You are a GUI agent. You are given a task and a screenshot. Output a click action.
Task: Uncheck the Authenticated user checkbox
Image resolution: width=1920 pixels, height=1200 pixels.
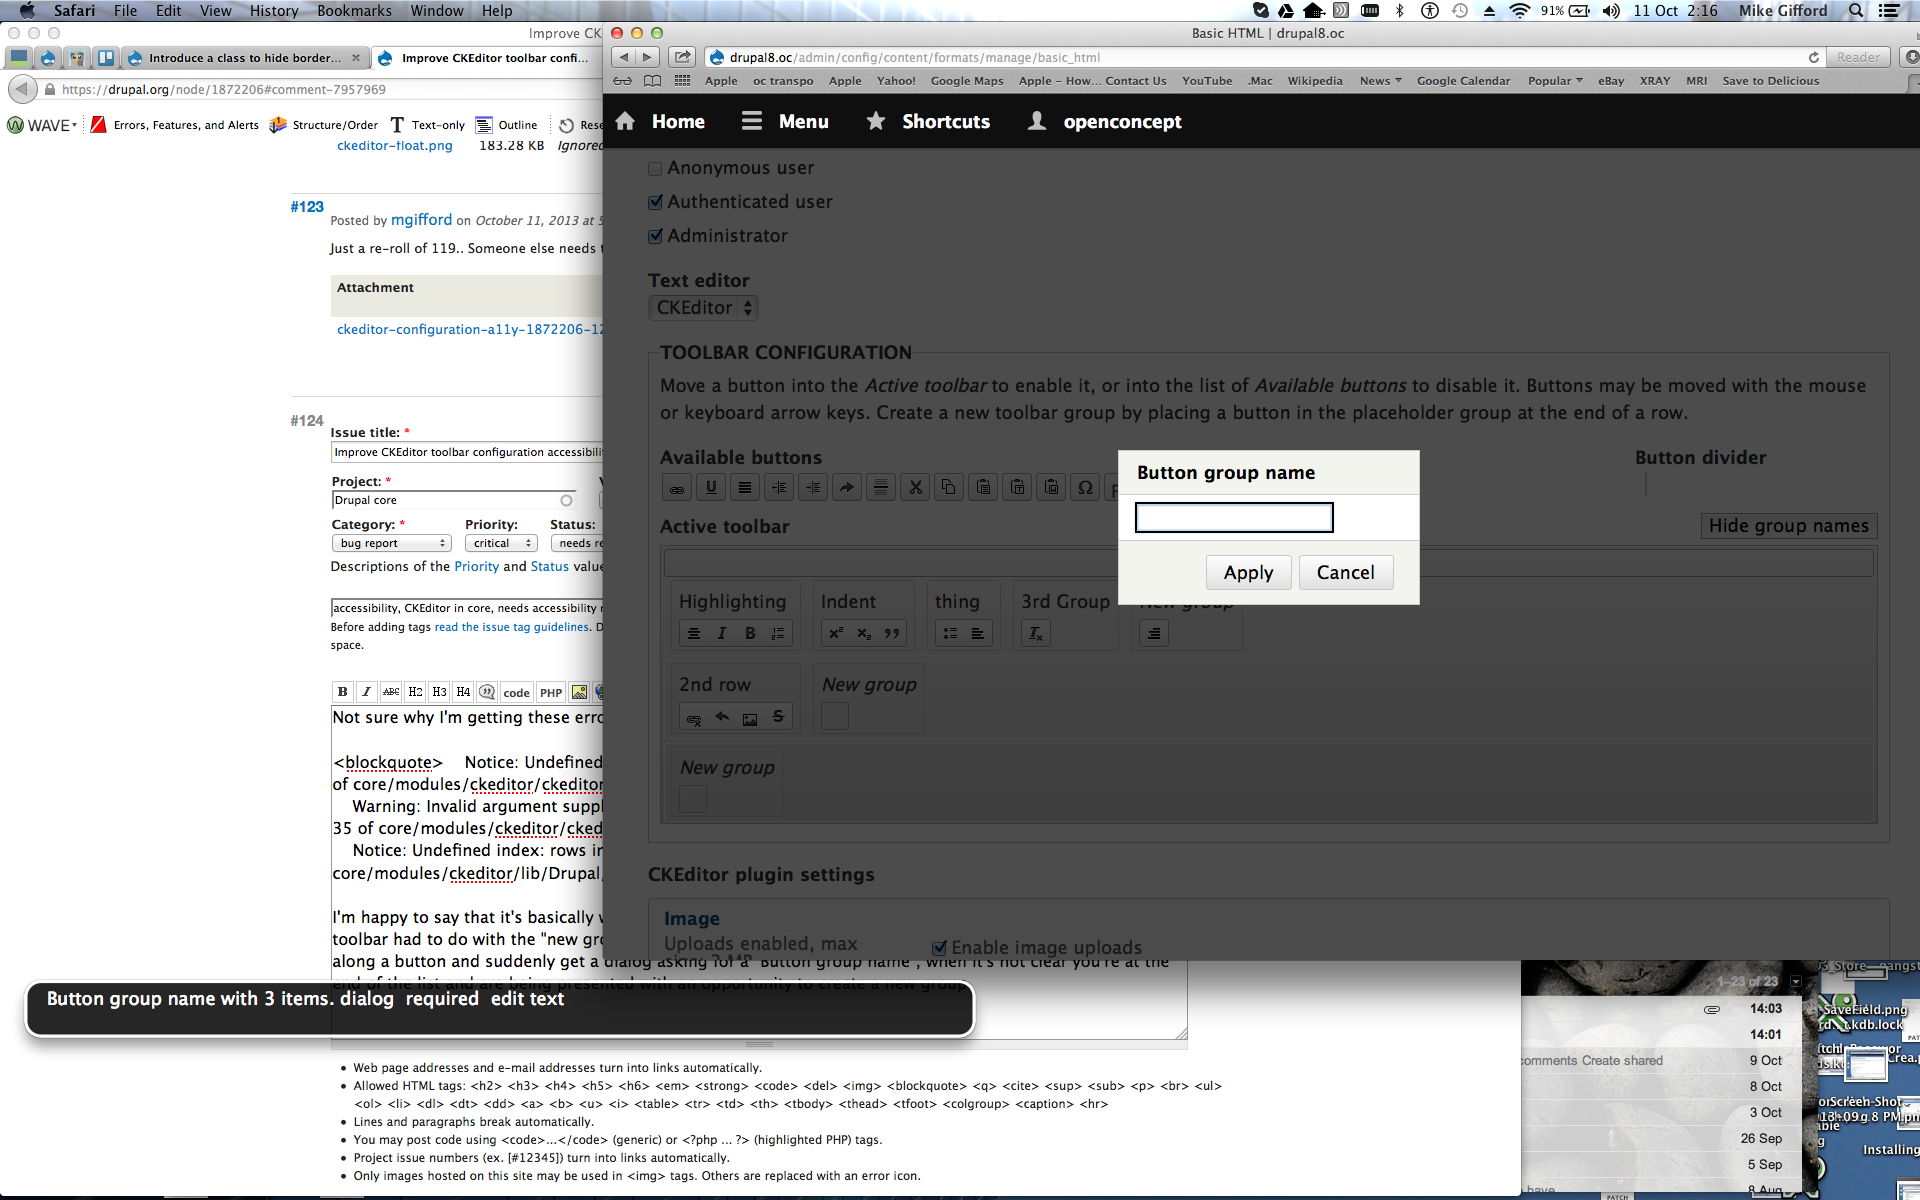(655, 203)
